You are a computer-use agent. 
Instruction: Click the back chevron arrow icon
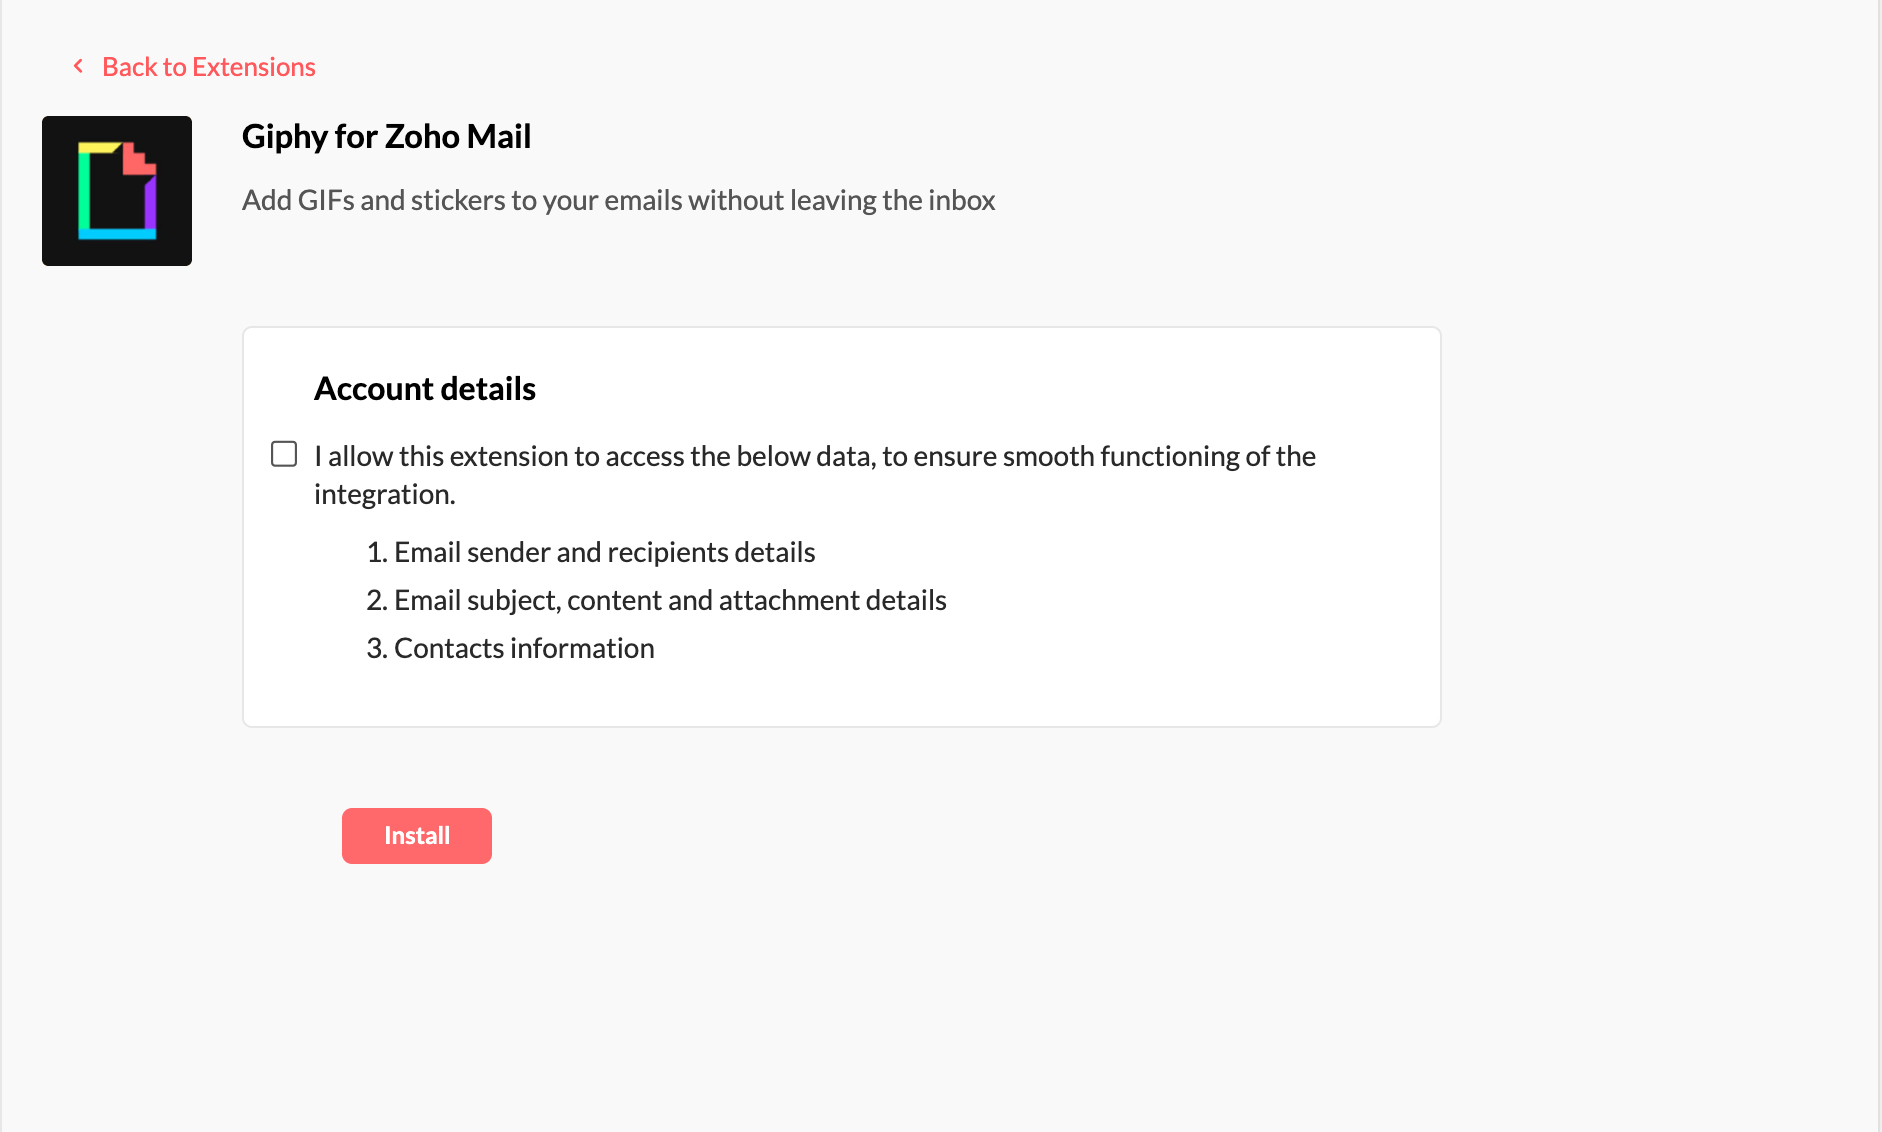coord(78,66)
